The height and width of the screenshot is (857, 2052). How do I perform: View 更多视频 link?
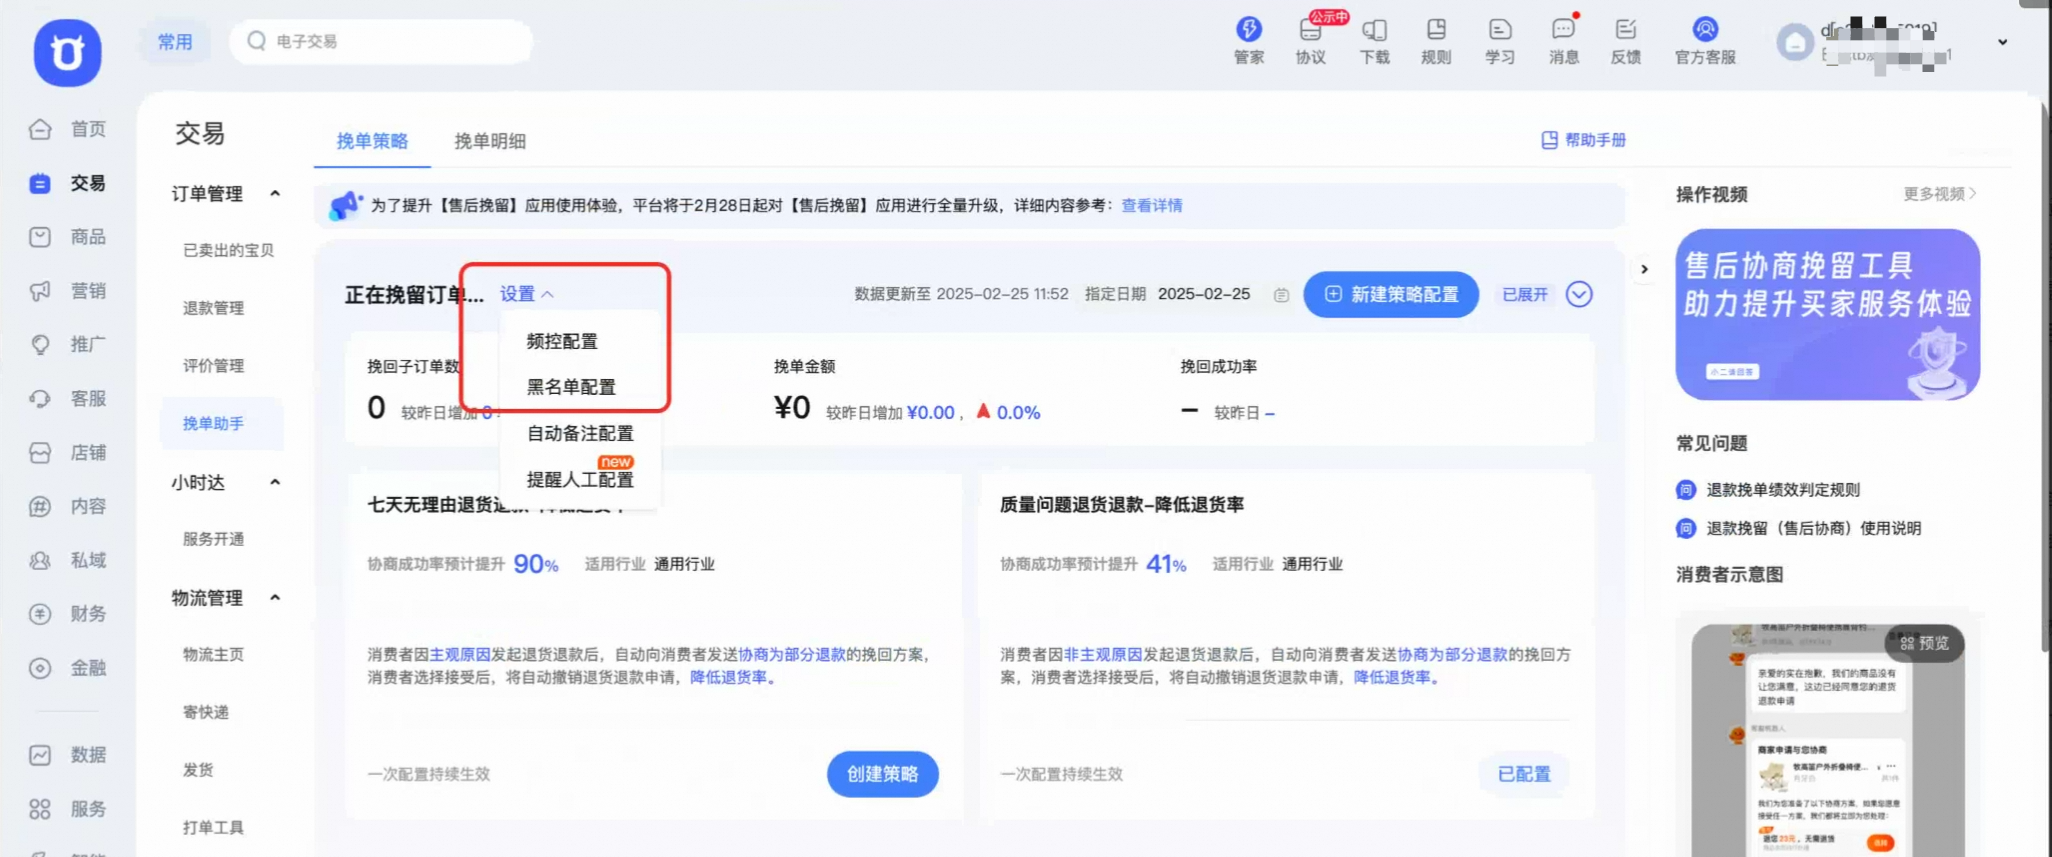click(1939, 194)
